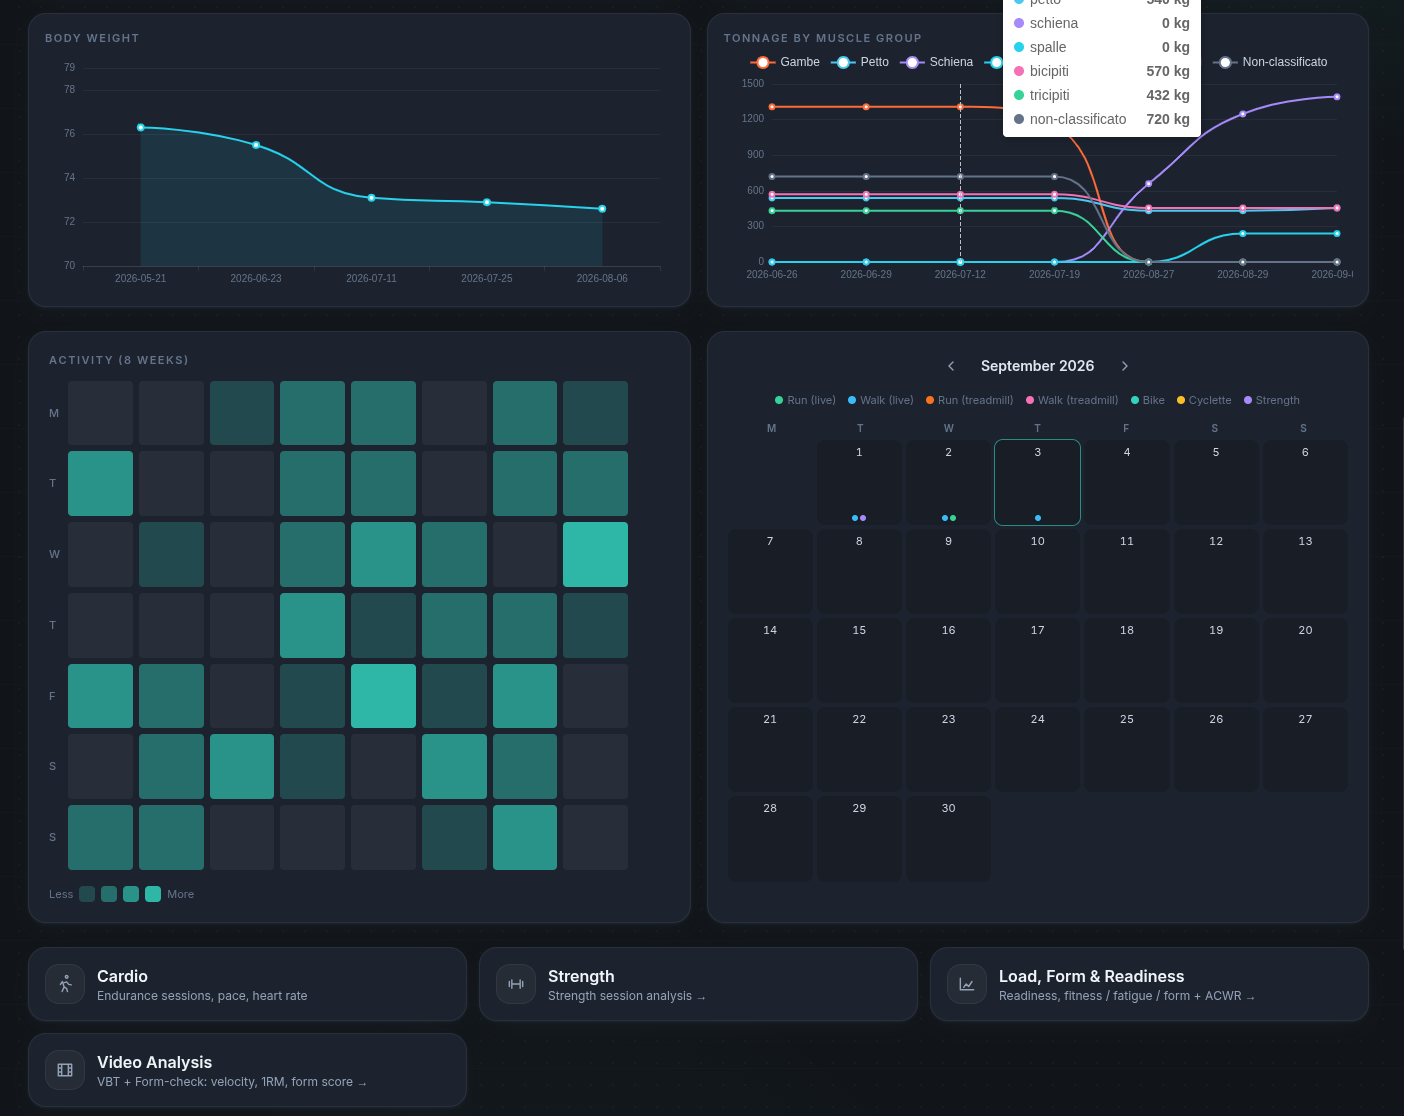
Task: Toggle Non-classificato series in tonnage legend
Action: click(1270, 62)
